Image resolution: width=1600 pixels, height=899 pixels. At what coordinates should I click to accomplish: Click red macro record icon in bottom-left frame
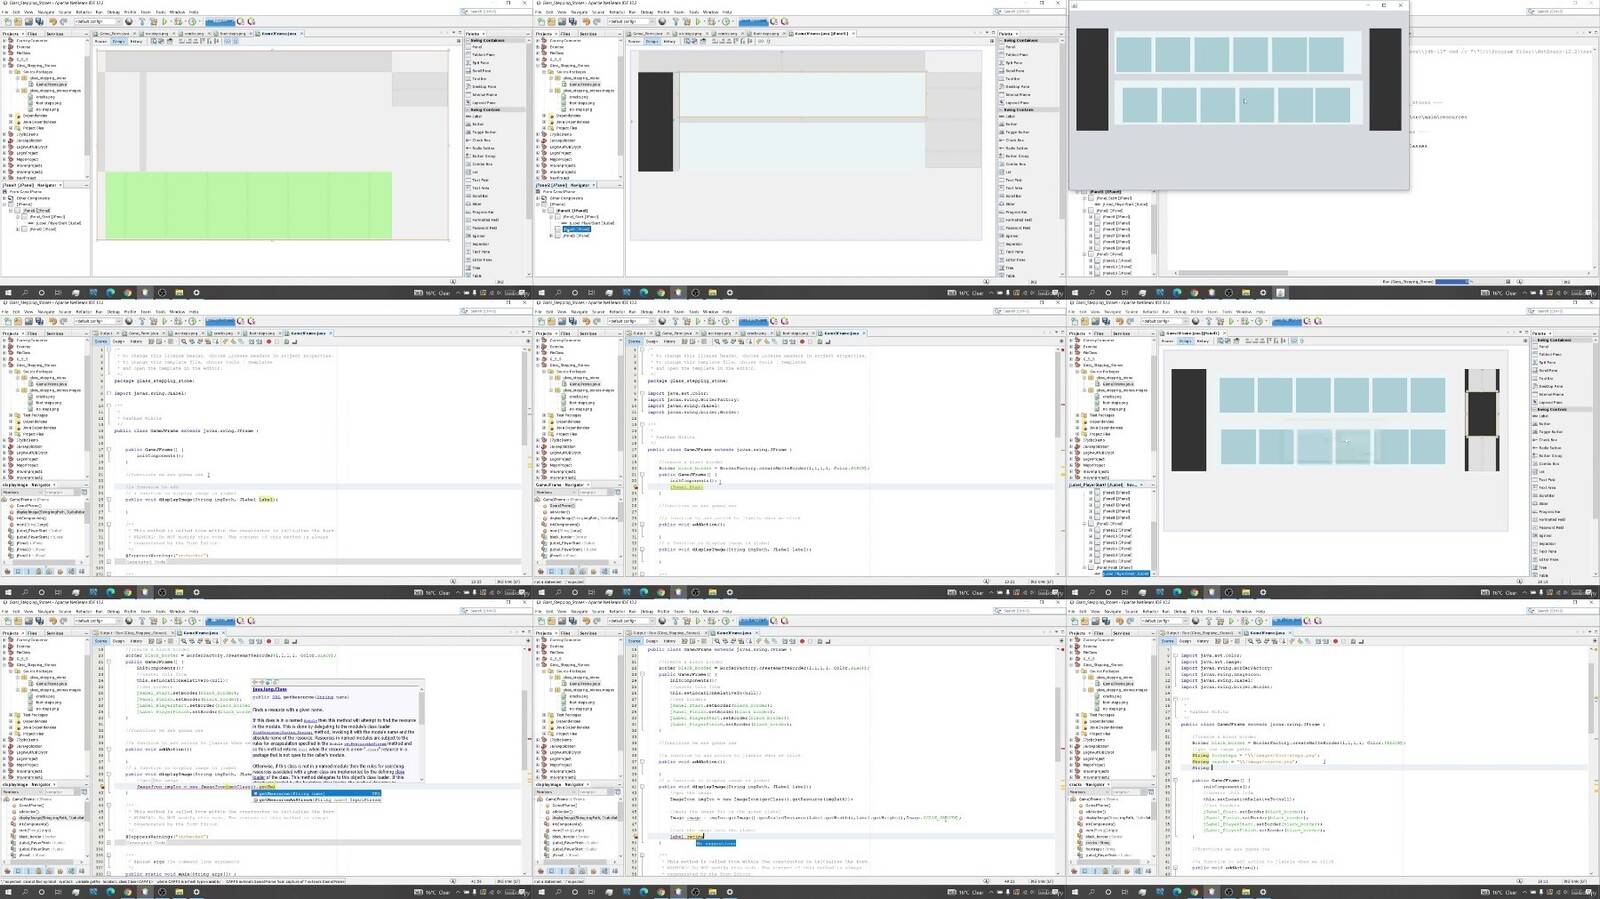click(x=268, y=641)
